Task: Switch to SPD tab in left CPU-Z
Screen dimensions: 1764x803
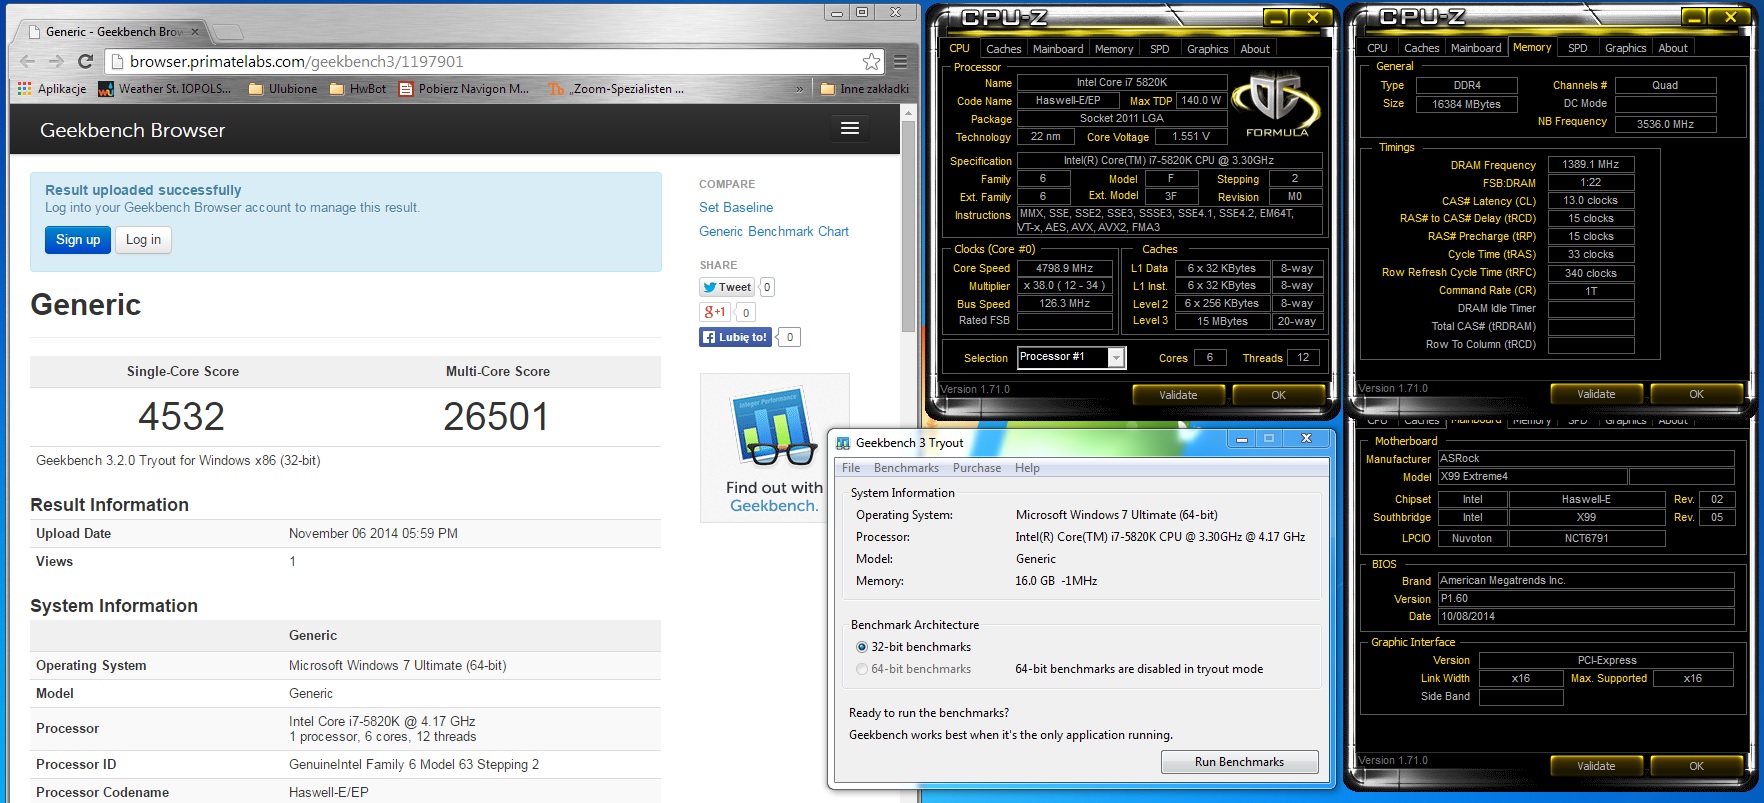Action: [x=1159, y=49]
